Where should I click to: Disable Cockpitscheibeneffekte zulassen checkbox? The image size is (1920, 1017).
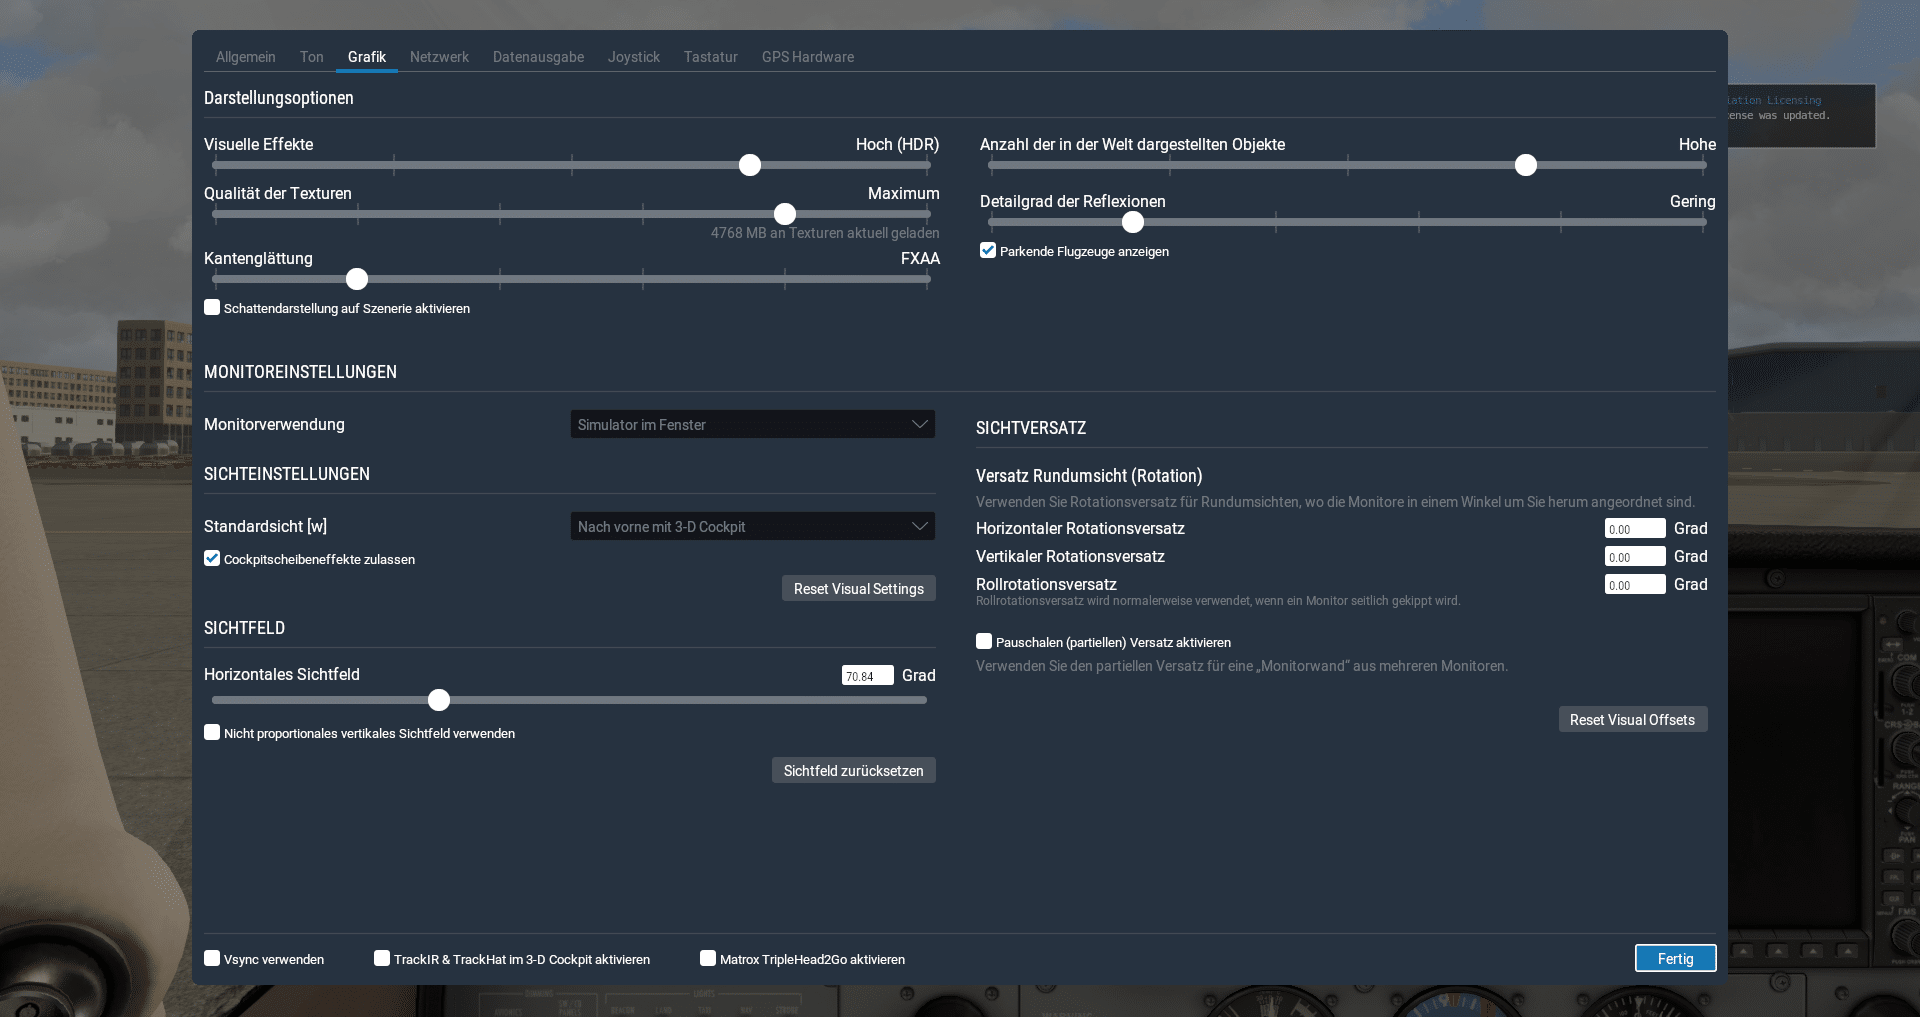point(212,559)
